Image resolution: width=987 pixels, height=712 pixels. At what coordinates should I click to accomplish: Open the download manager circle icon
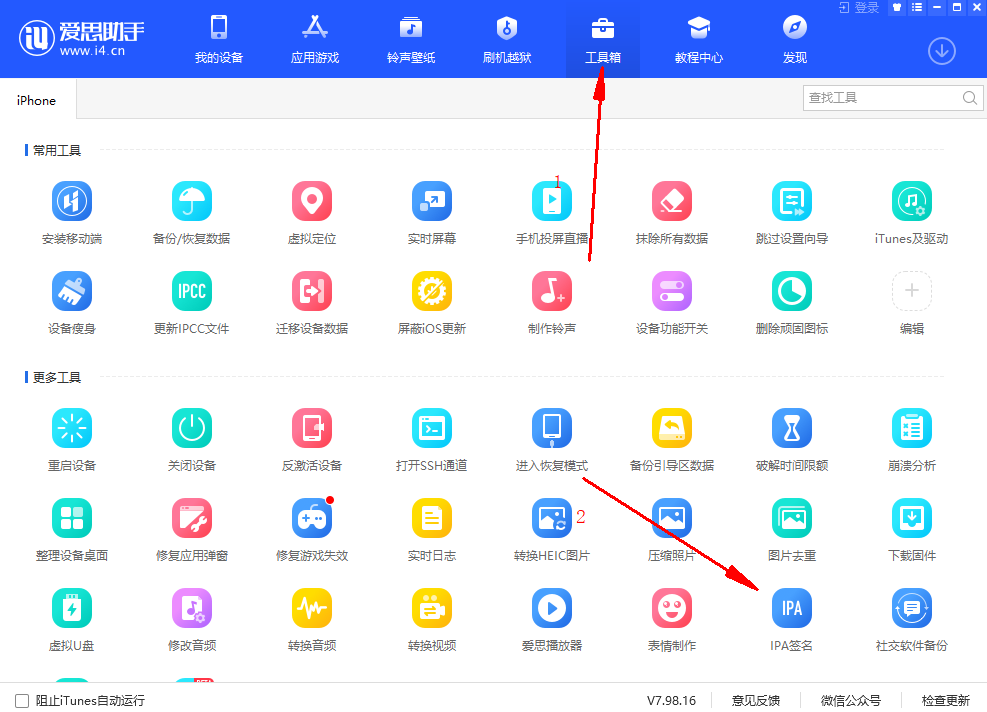[x=942, y=51]
